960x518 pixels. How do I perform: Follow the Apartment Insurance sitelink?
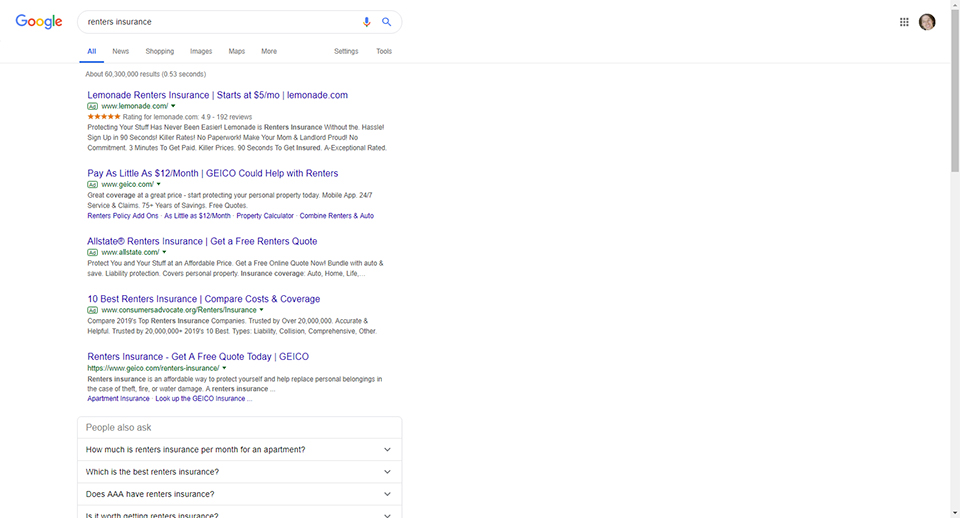118,399
